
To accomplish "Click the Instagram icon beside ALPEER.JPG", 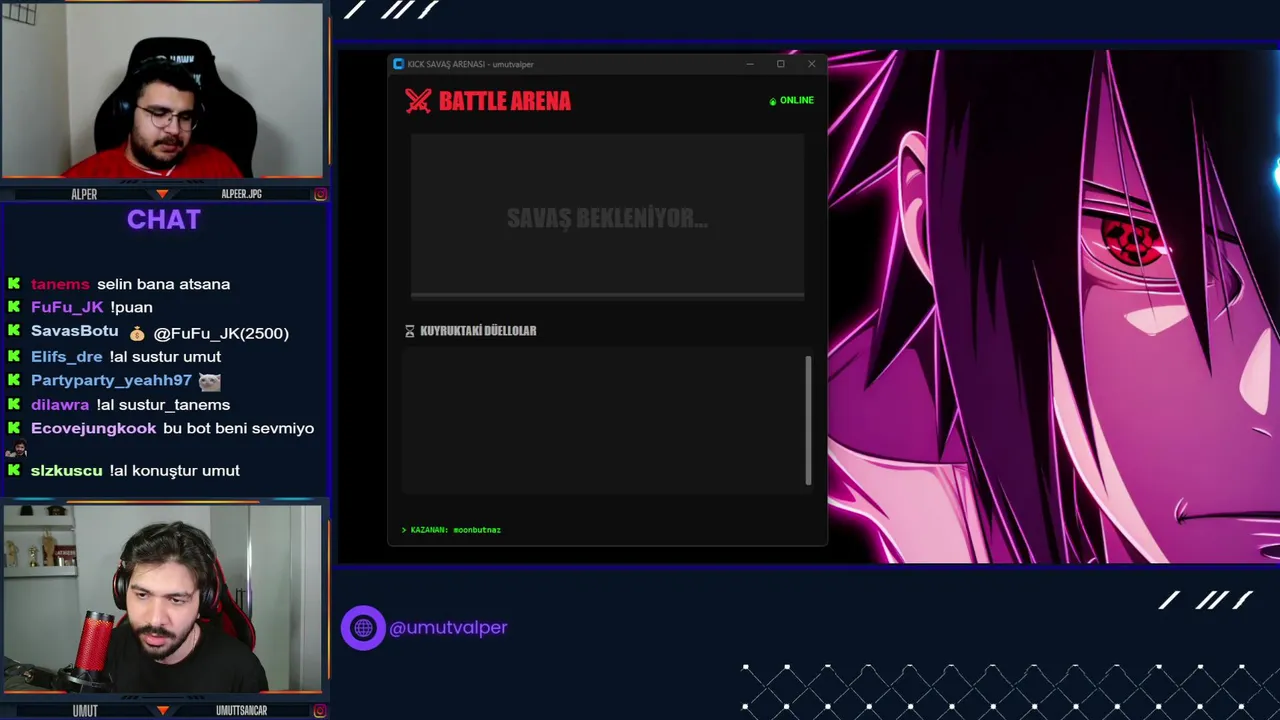I will coord(320,194).
